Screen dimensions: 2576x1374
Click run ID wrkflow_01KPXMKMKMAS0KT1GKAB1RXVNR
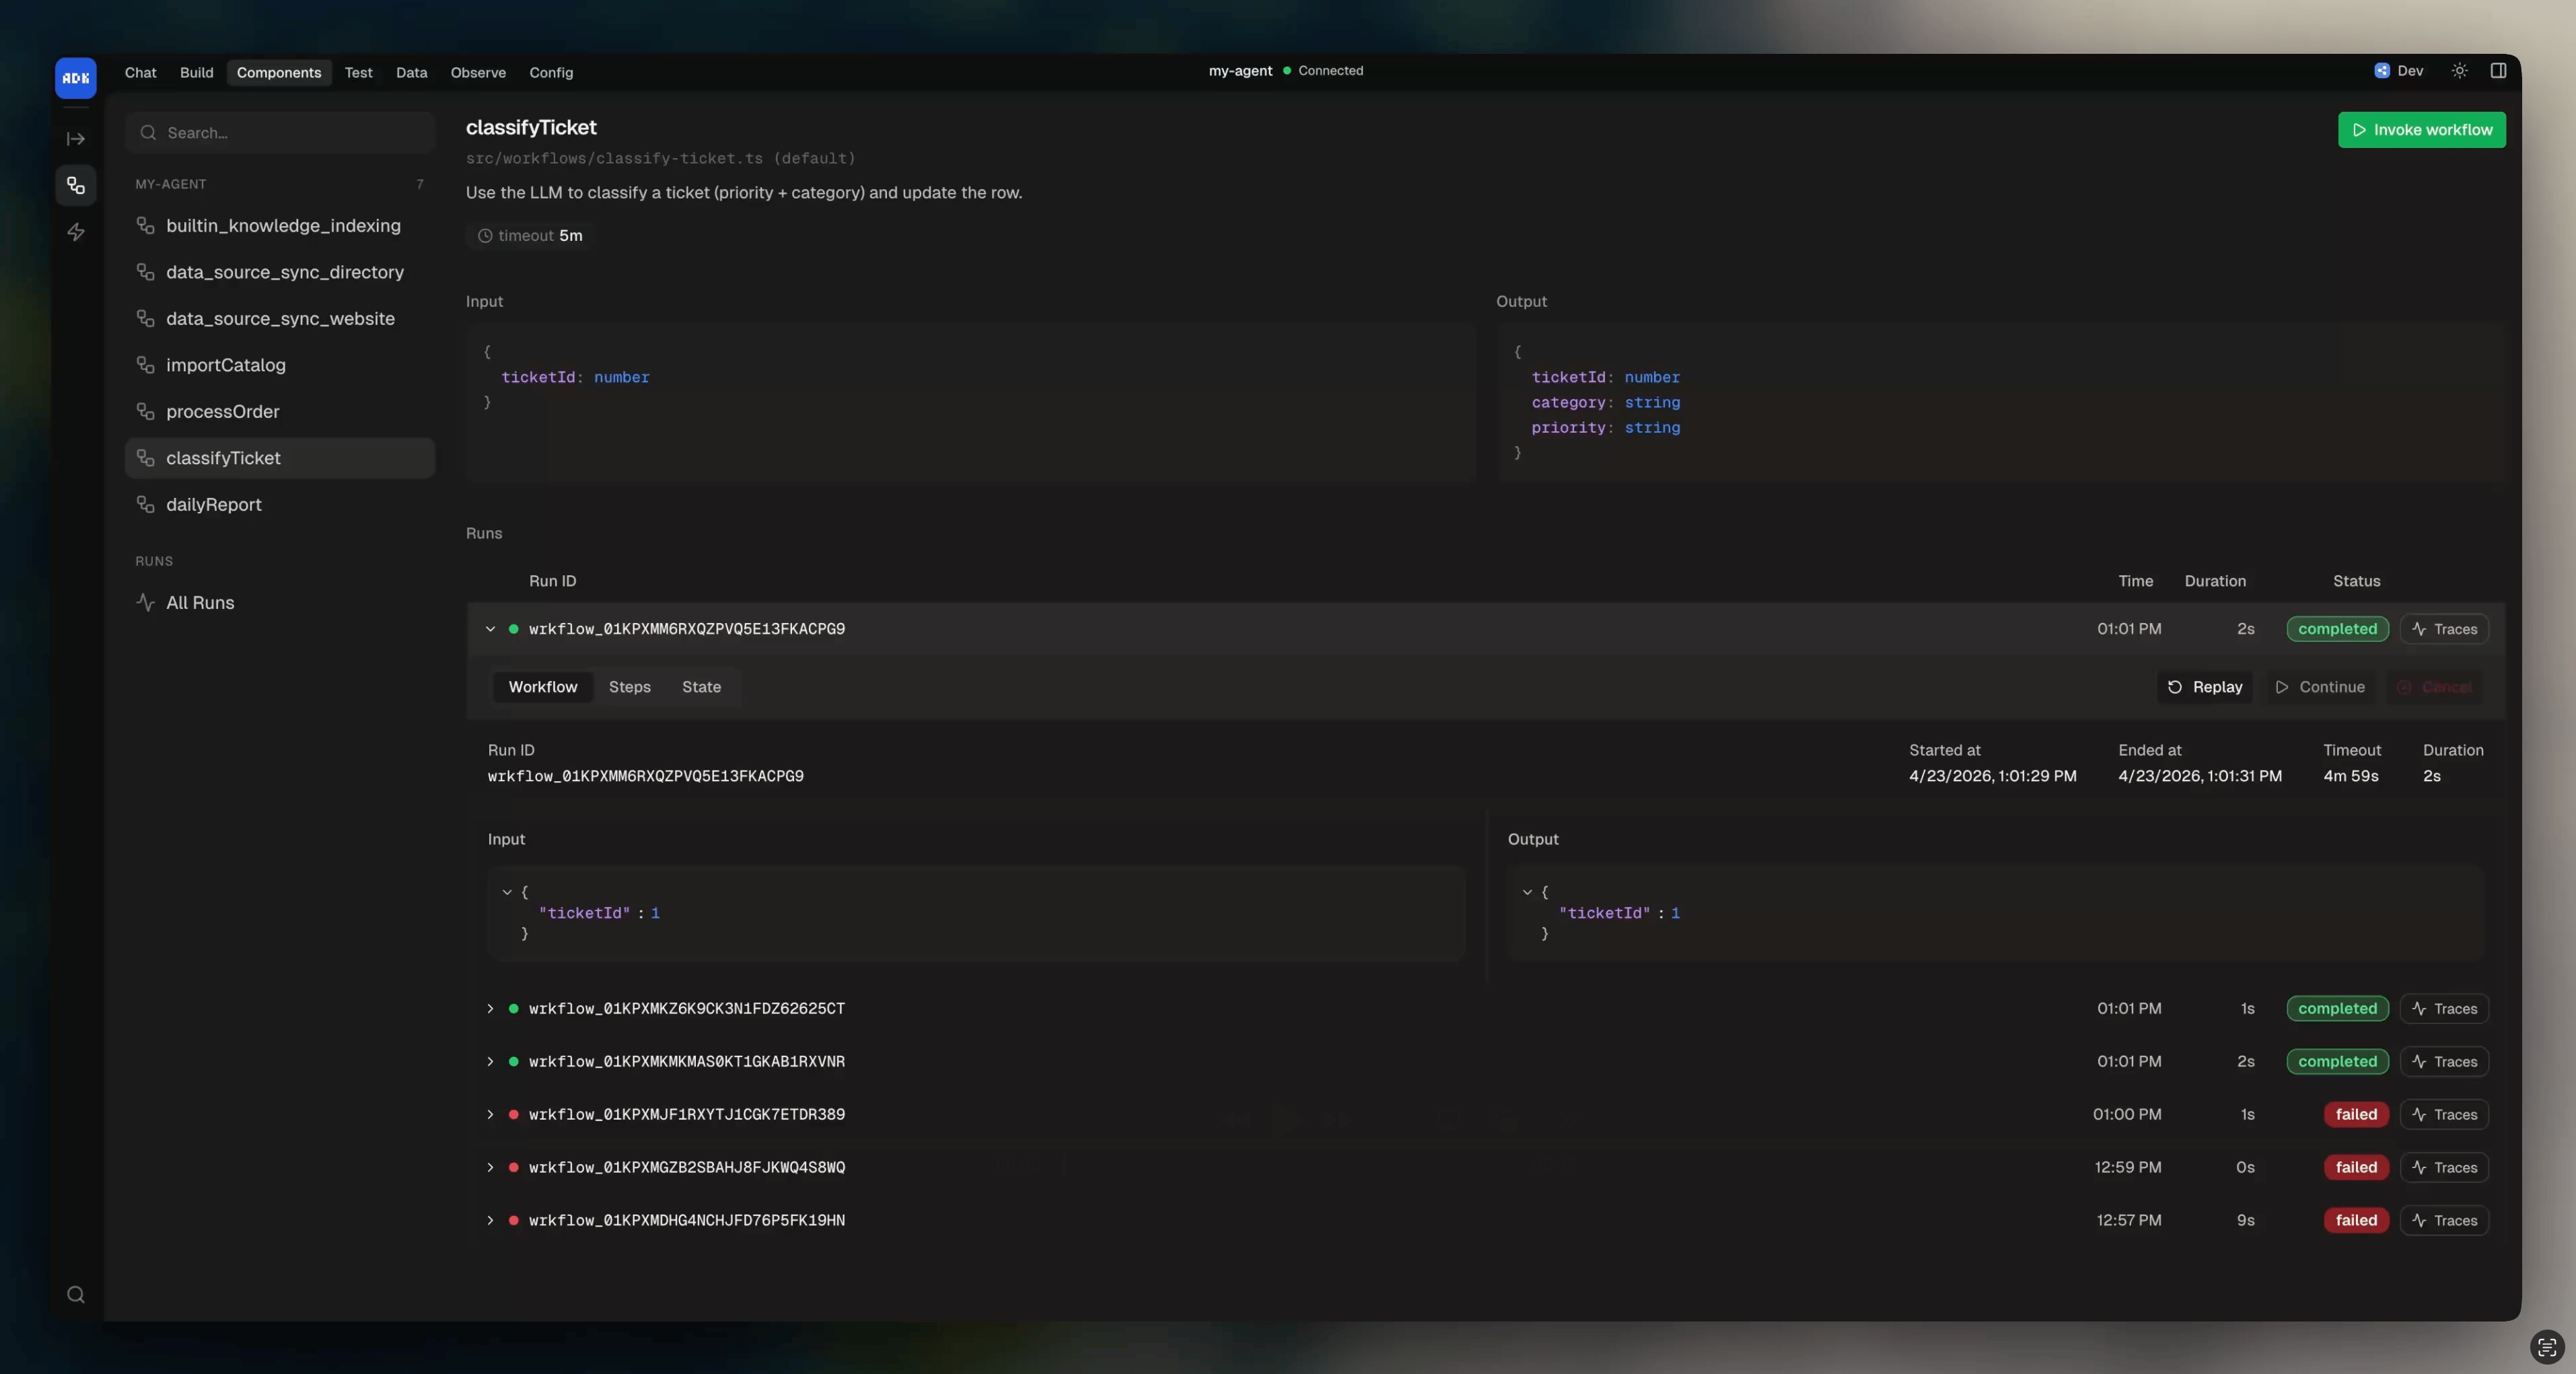click(686, 1061)
